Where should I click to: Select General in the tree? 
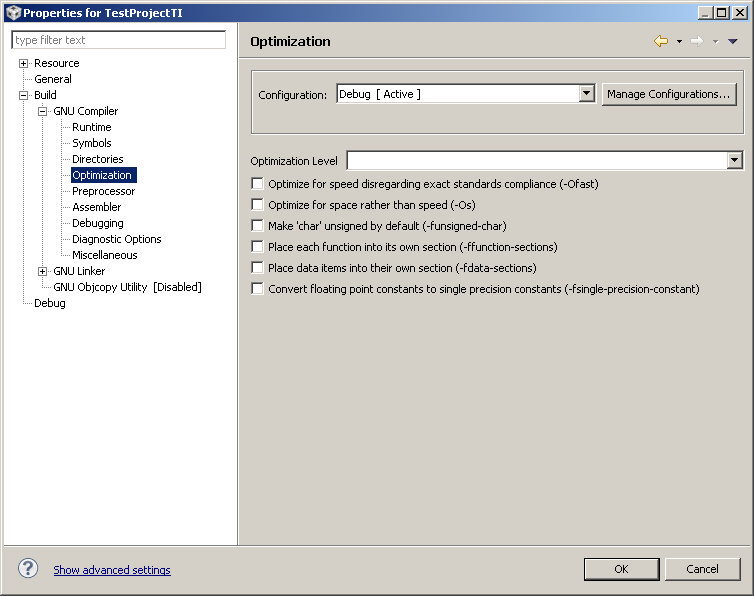(x=53, y=79)
